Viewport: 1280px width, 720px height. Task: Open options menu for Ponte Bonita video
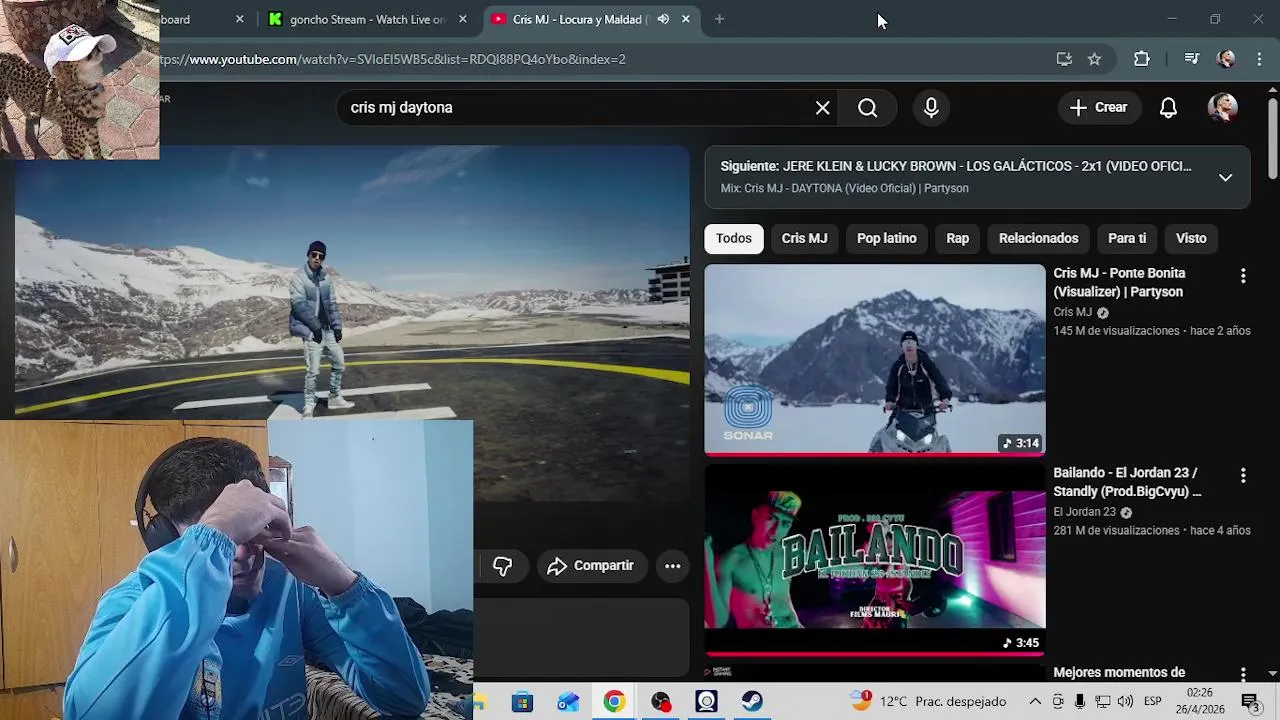pos(1243,276)
